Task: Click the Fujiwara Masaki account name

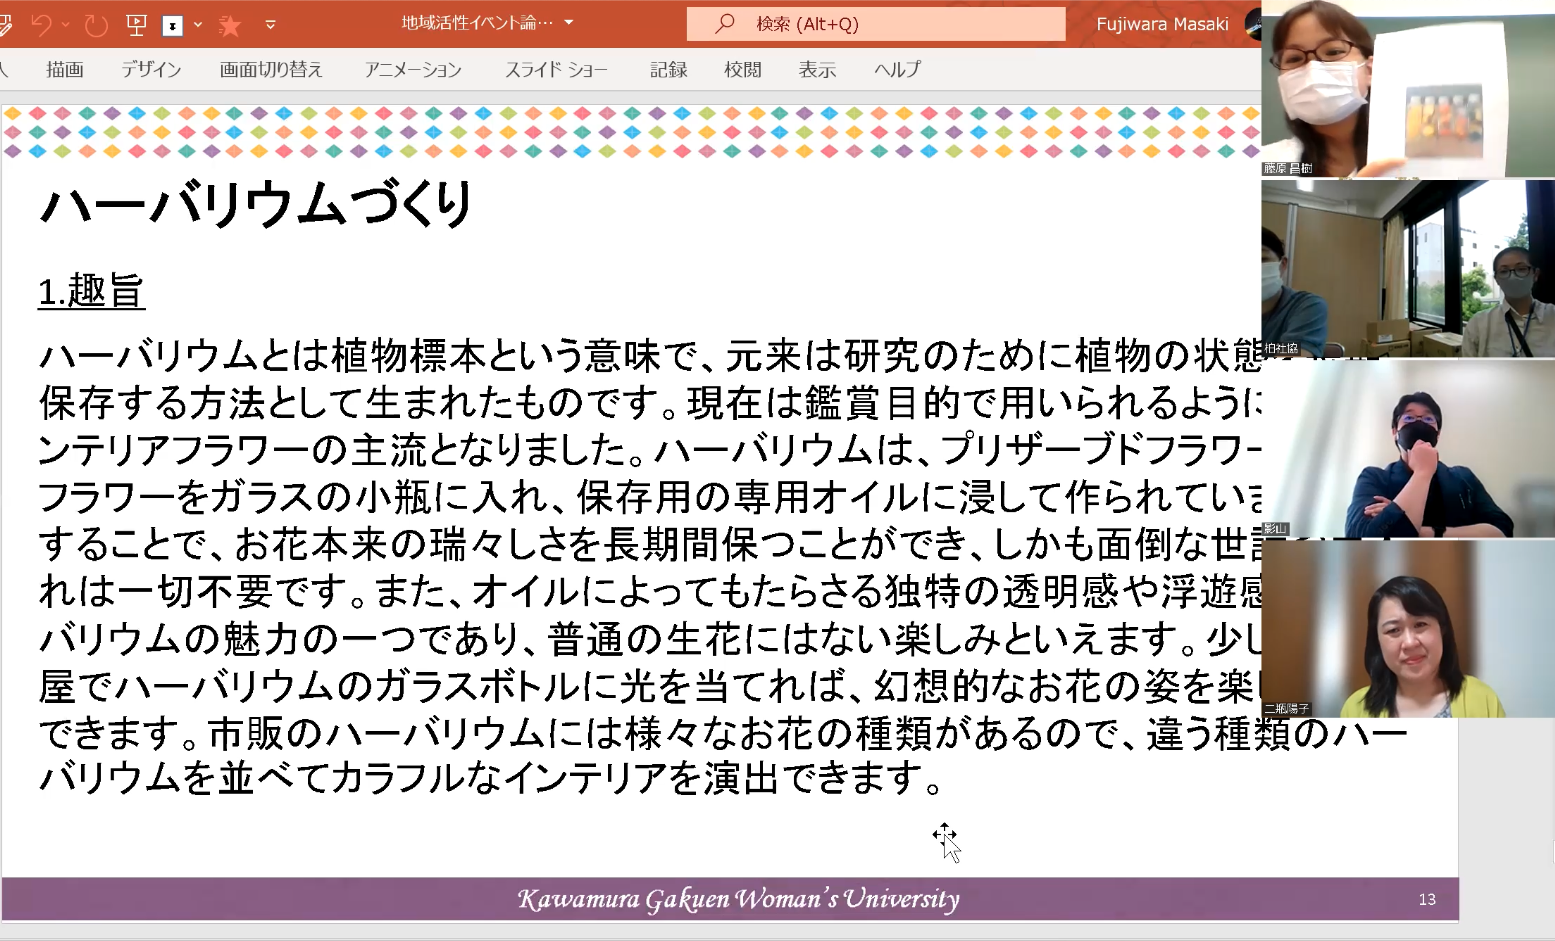Action: 1162,24
